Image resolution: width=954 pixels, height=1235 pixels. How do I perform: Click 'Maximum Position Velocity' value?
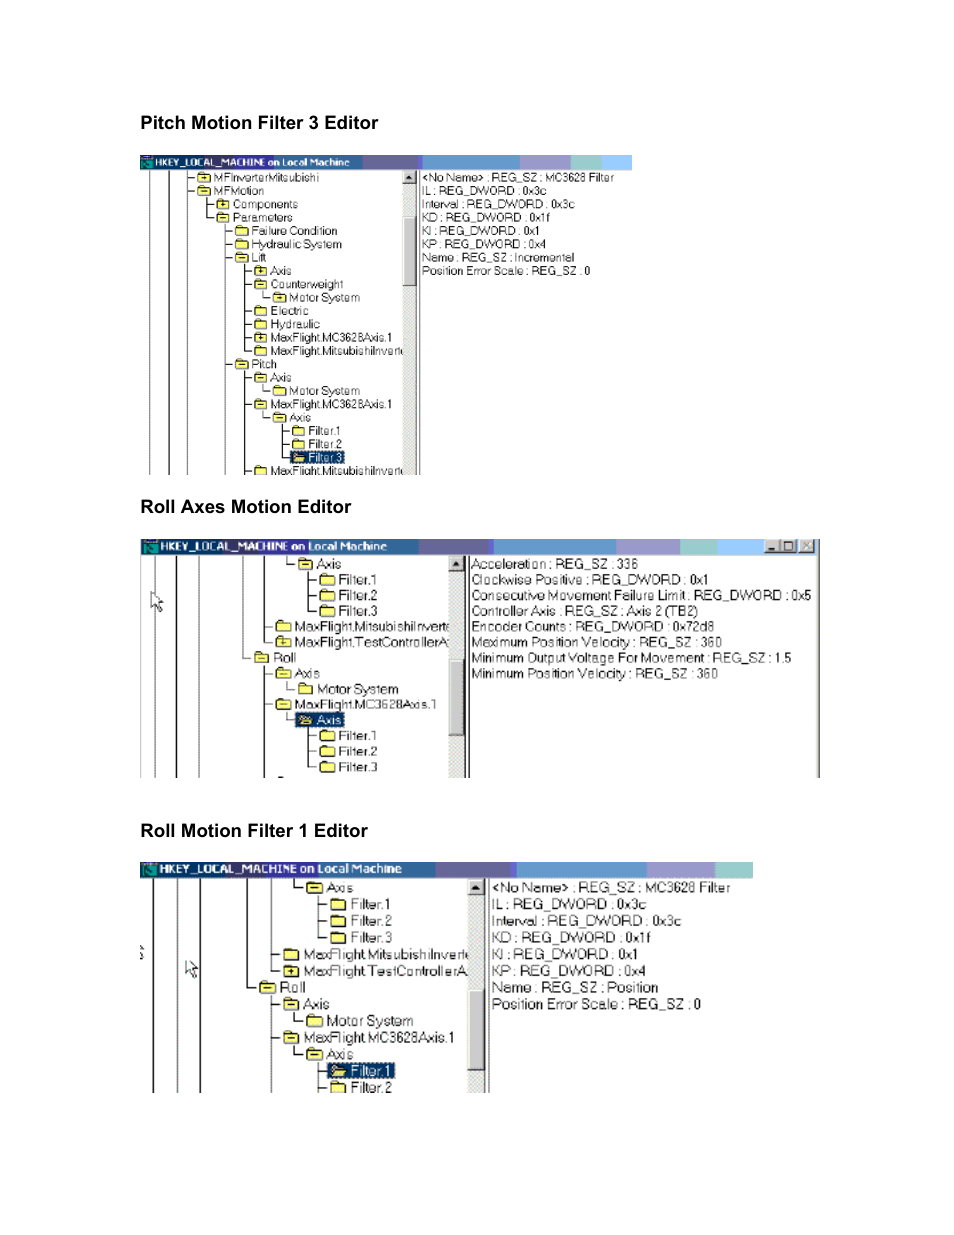click(x=596, y=642)
